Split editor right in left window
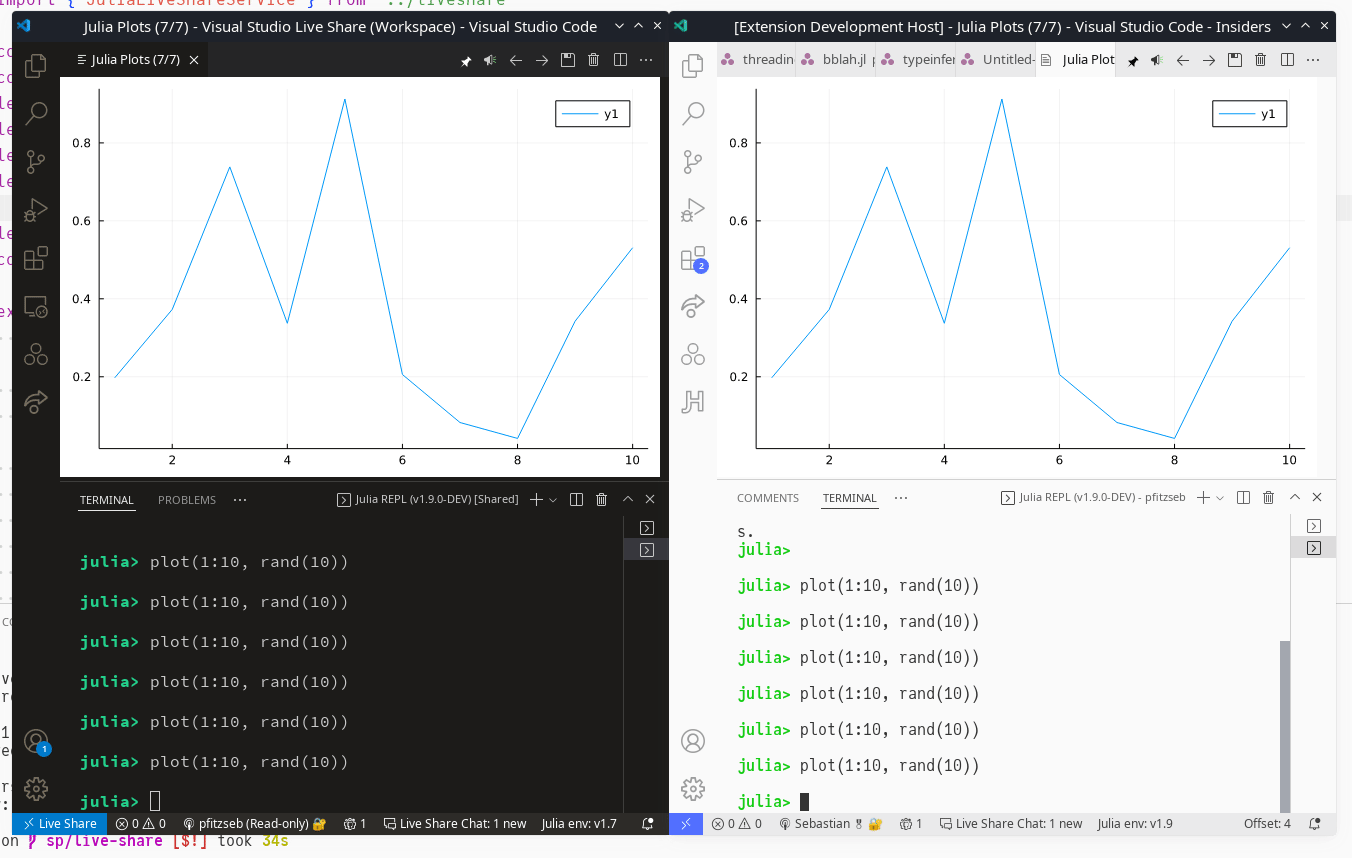This screenshot has width=1352, height=858. pos(620,61)
